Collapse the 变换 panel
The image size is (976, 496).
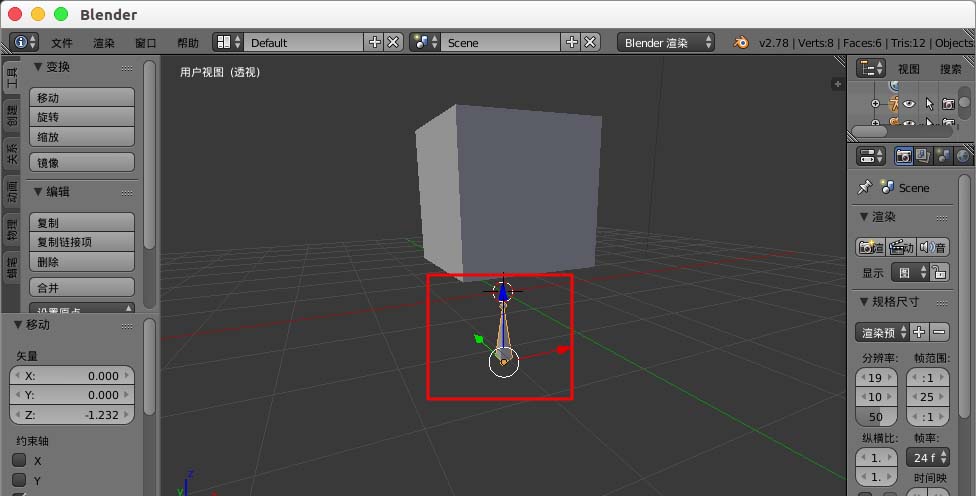[38, 67]
